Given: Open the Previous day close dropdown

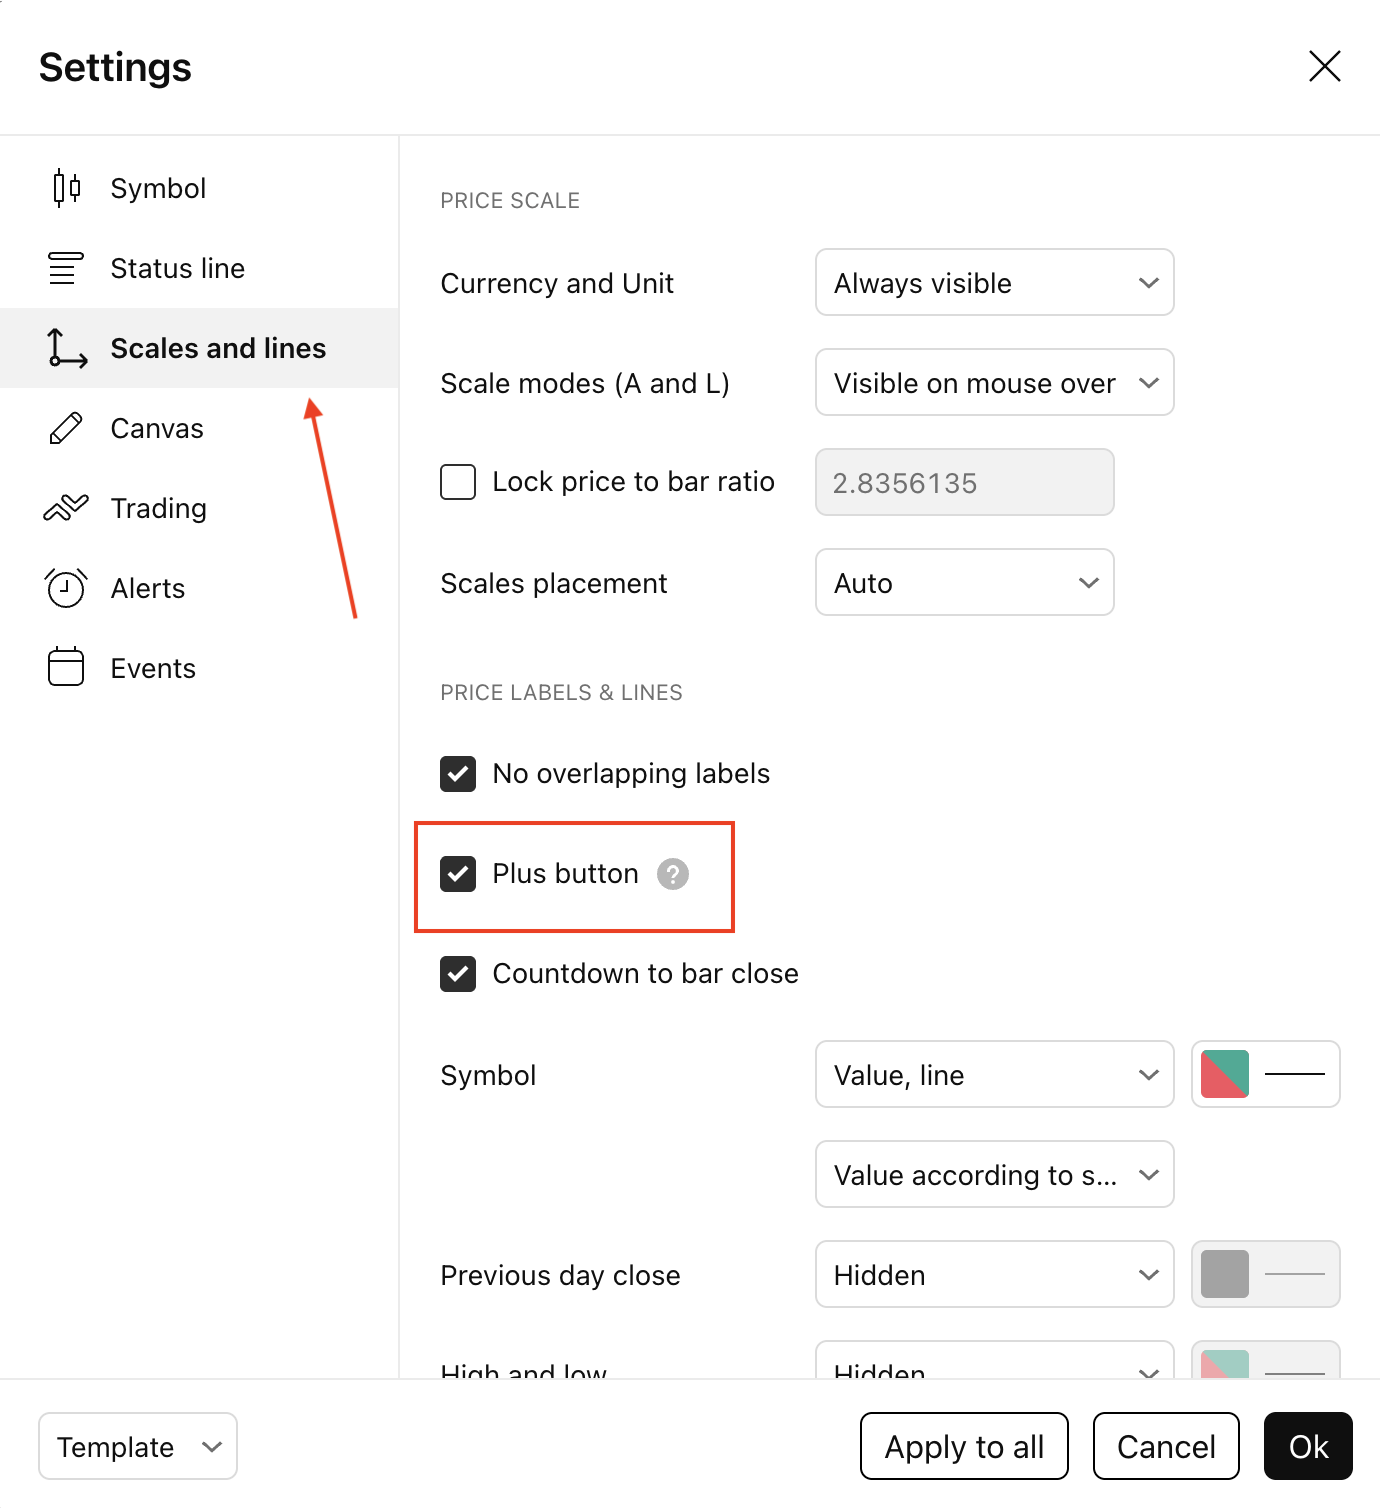Looking at the screenshot, I should (994, 1275).
